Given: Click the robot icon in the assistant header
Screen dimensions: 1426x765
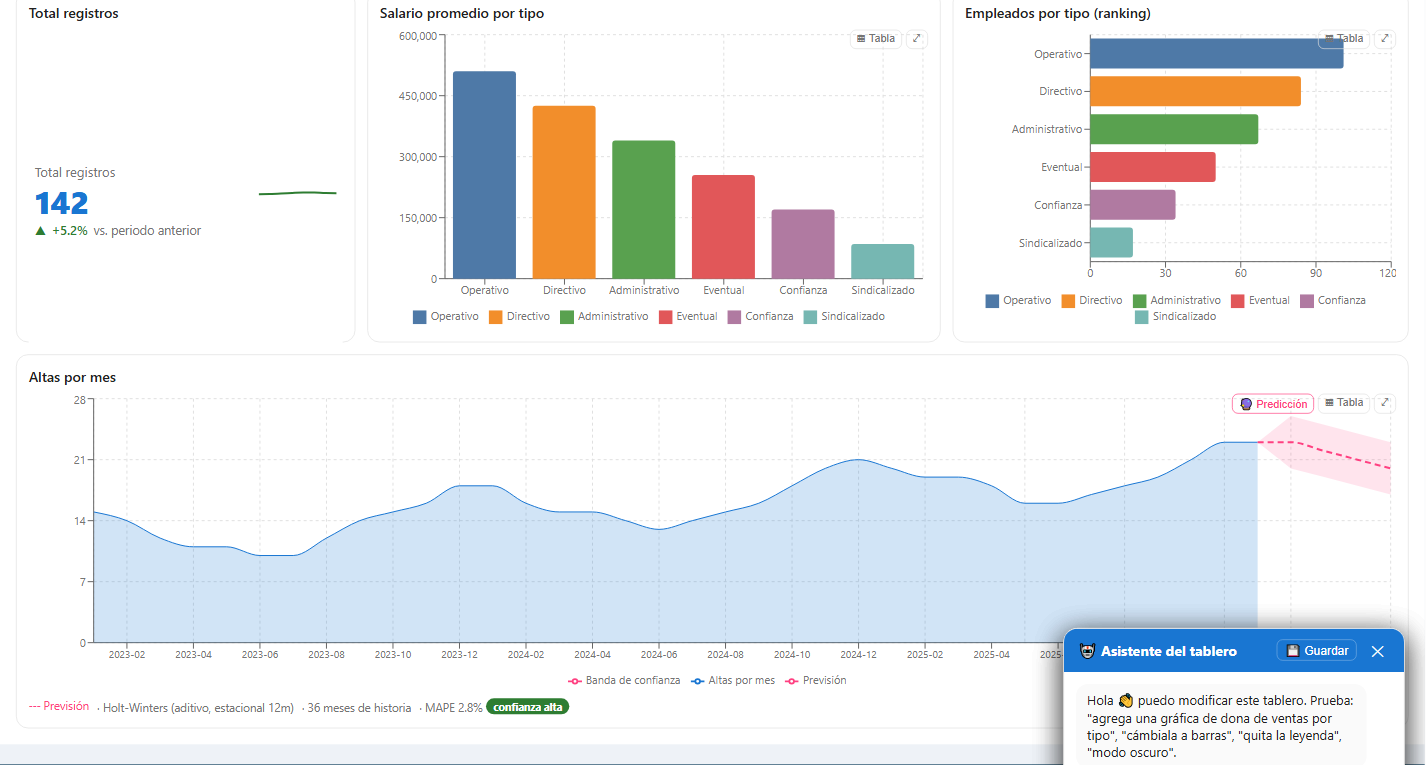Looking at the screenshot, I should tap(1087, 651).
